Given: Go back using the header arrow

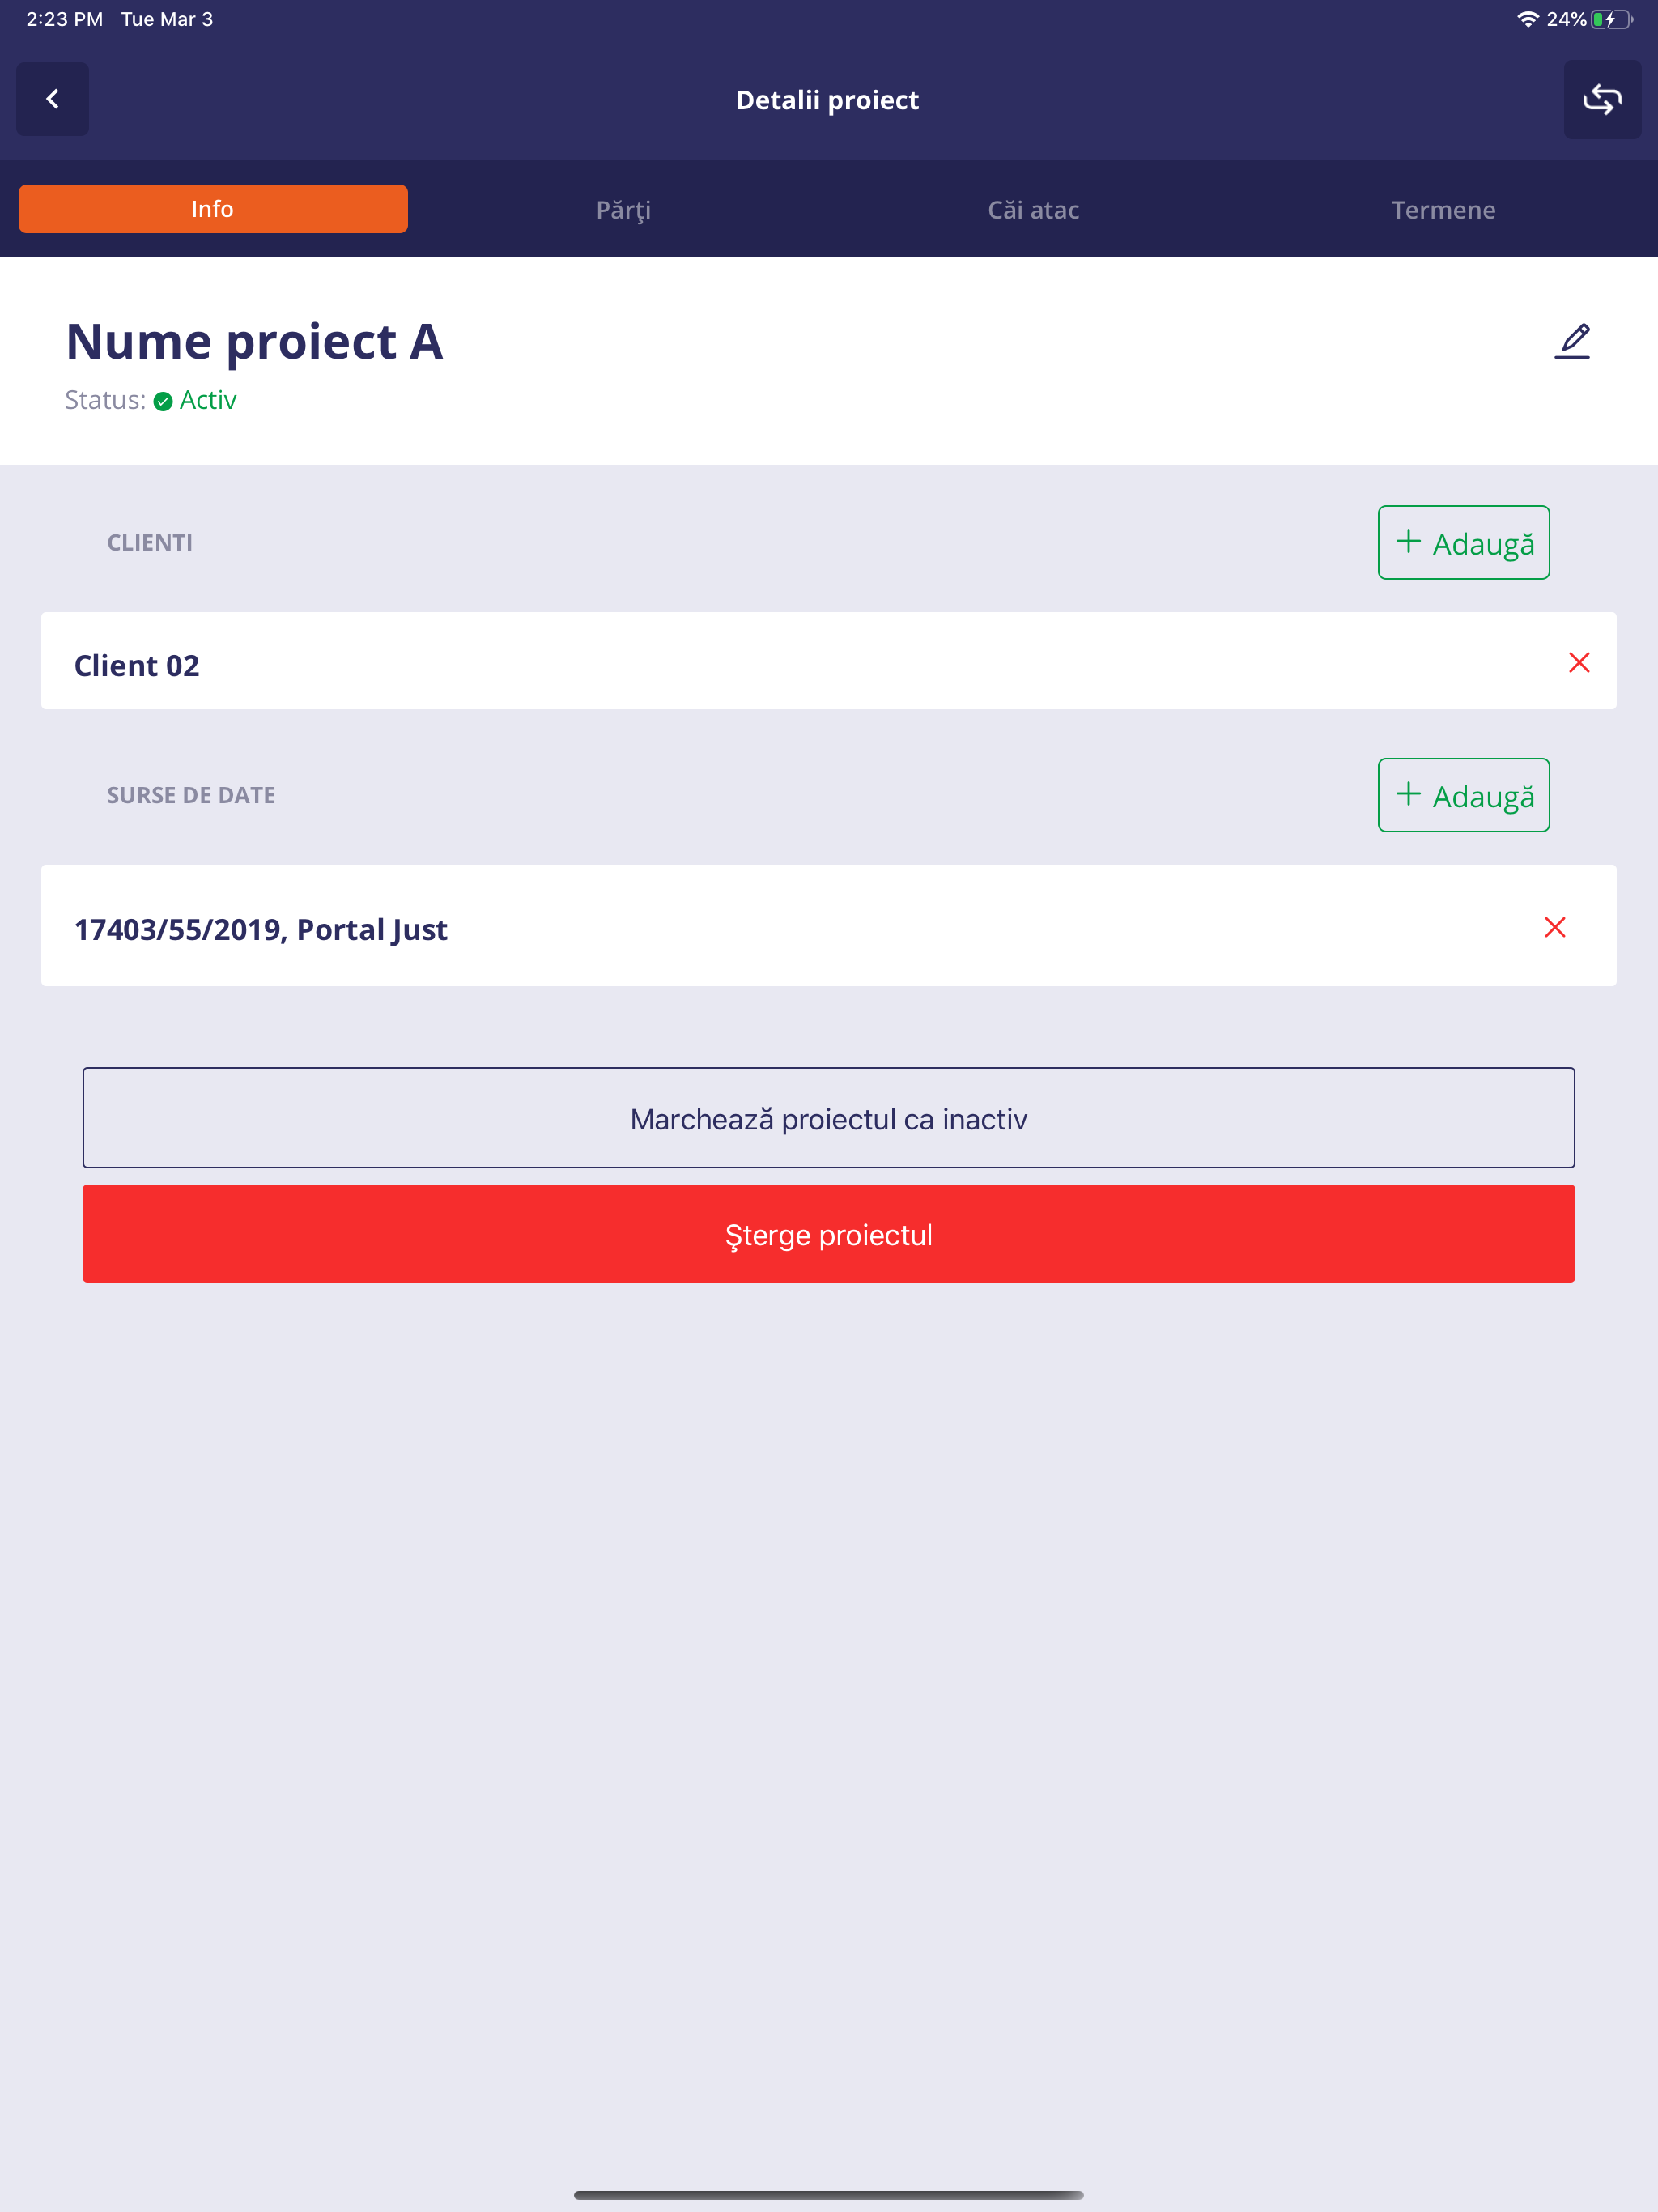Looking at the screenshot, I should point(52,99).
